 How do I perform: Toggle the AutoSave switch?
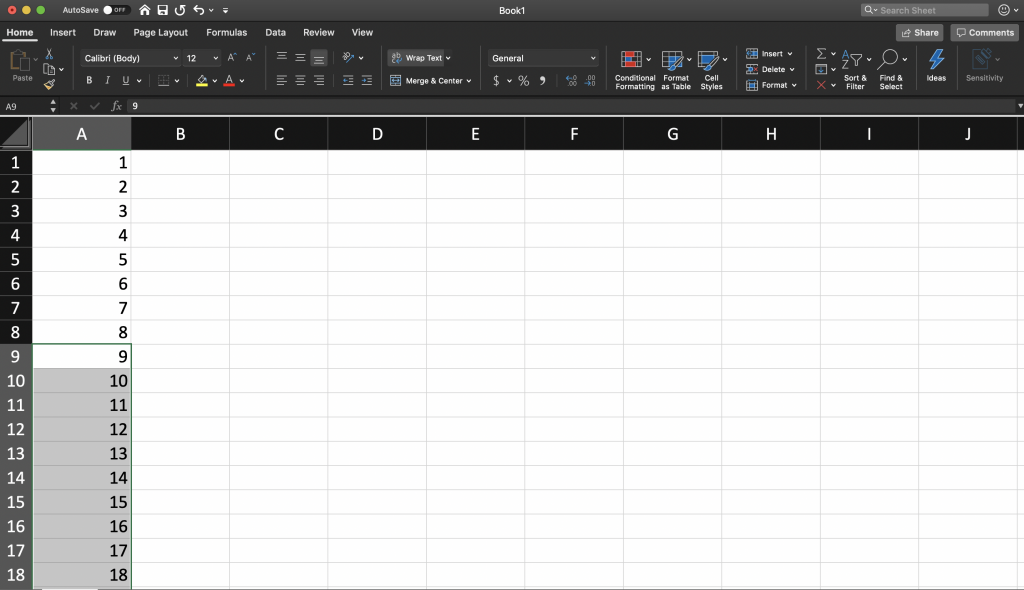pyautogui.click(x=116, y=10)
